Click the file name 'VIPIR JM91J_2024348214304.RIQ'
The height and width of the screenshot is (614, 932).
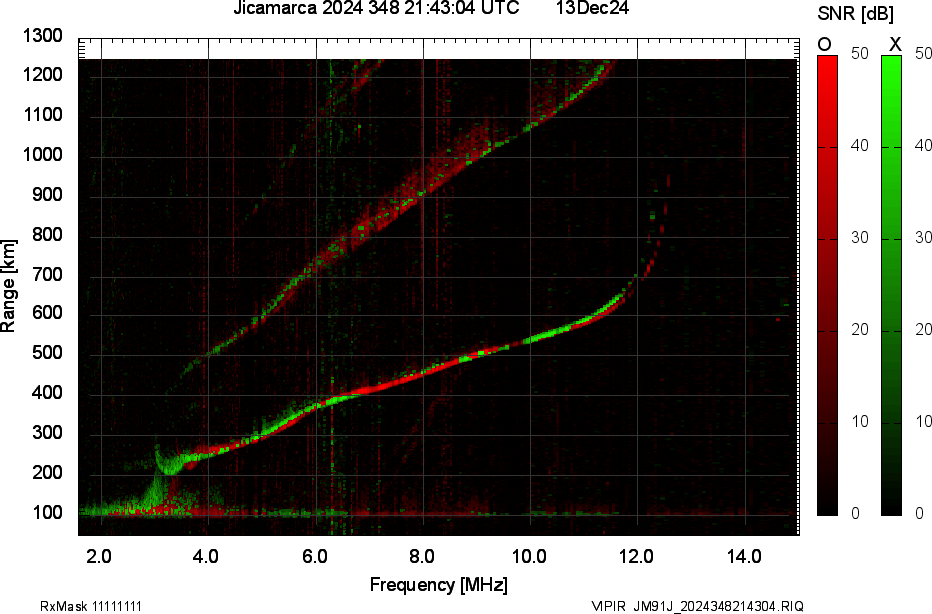pyautogui.click(x=697, y=606)
